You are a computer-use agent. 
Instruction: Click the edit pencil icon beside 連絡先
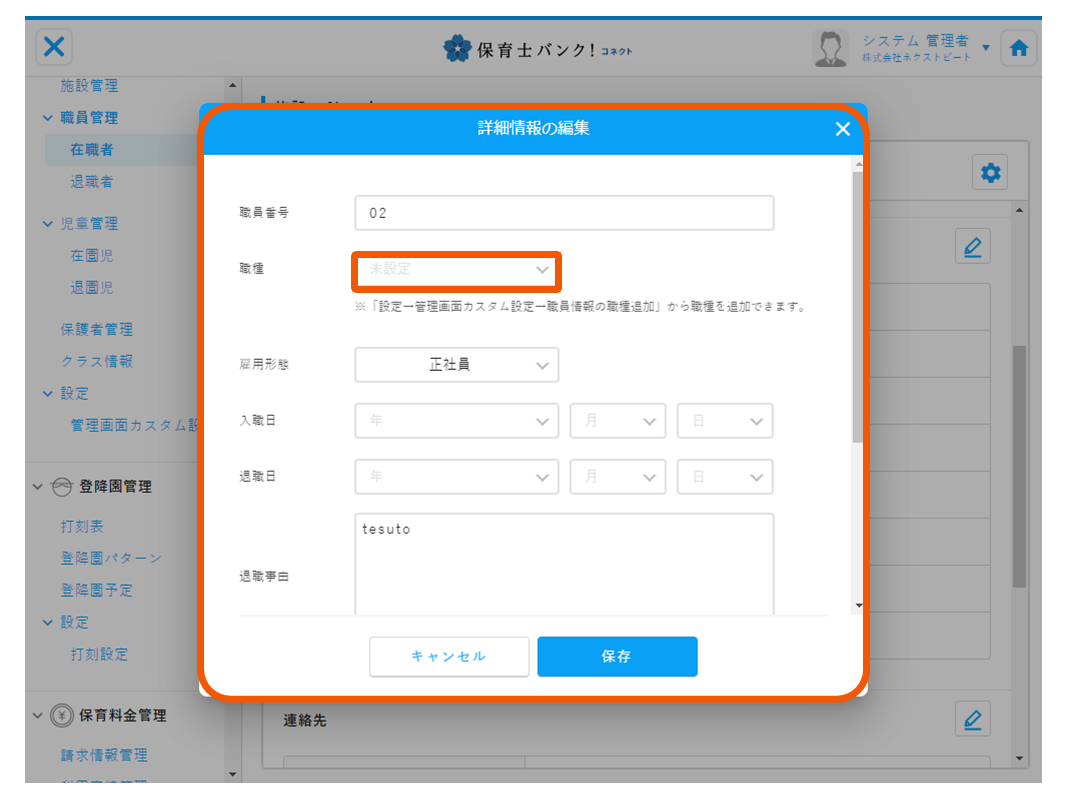972,718
